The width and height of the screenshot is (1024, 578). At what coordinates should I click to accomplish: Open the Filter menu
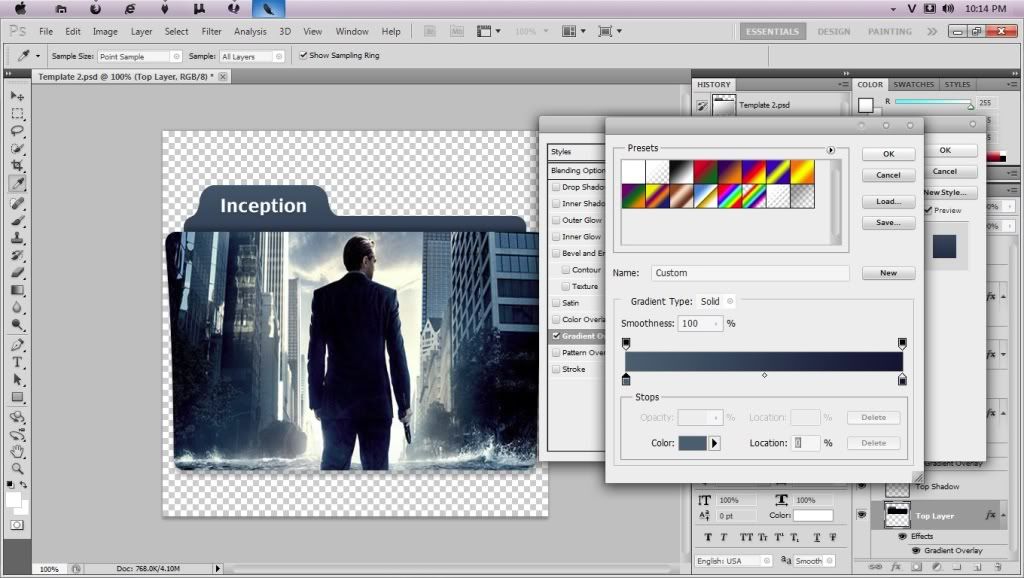[x=211, y=31]
